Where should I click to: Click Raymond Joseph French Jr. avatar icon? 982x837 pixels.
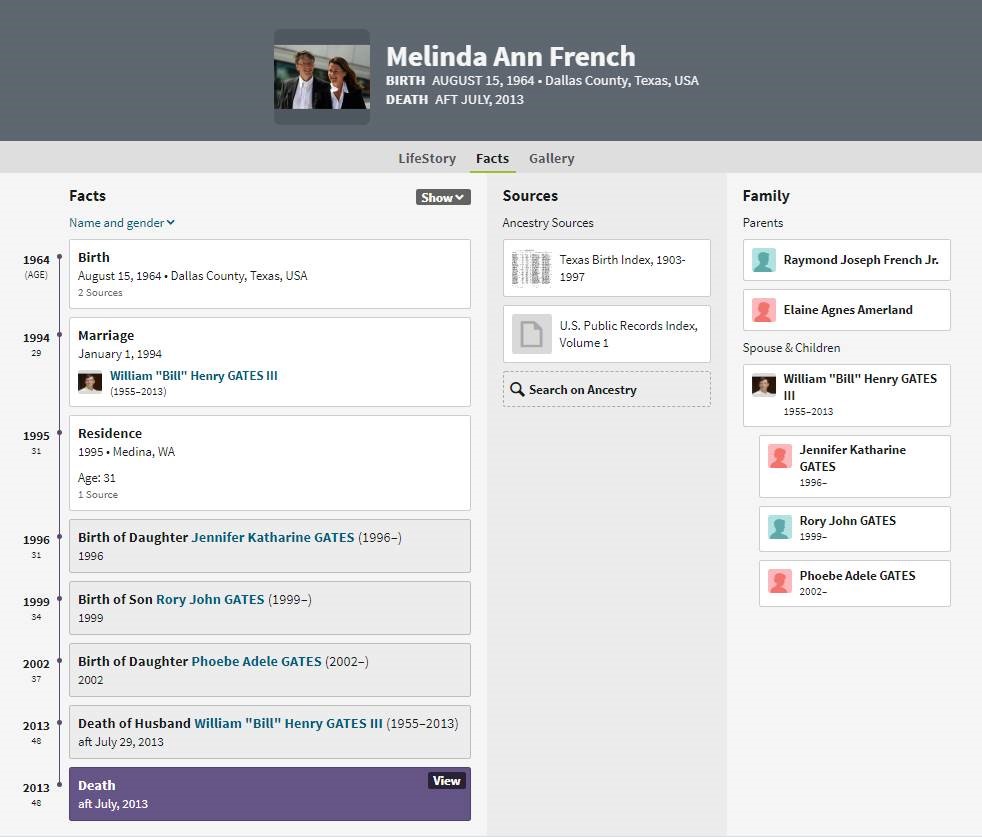click(x=764, y=260)
